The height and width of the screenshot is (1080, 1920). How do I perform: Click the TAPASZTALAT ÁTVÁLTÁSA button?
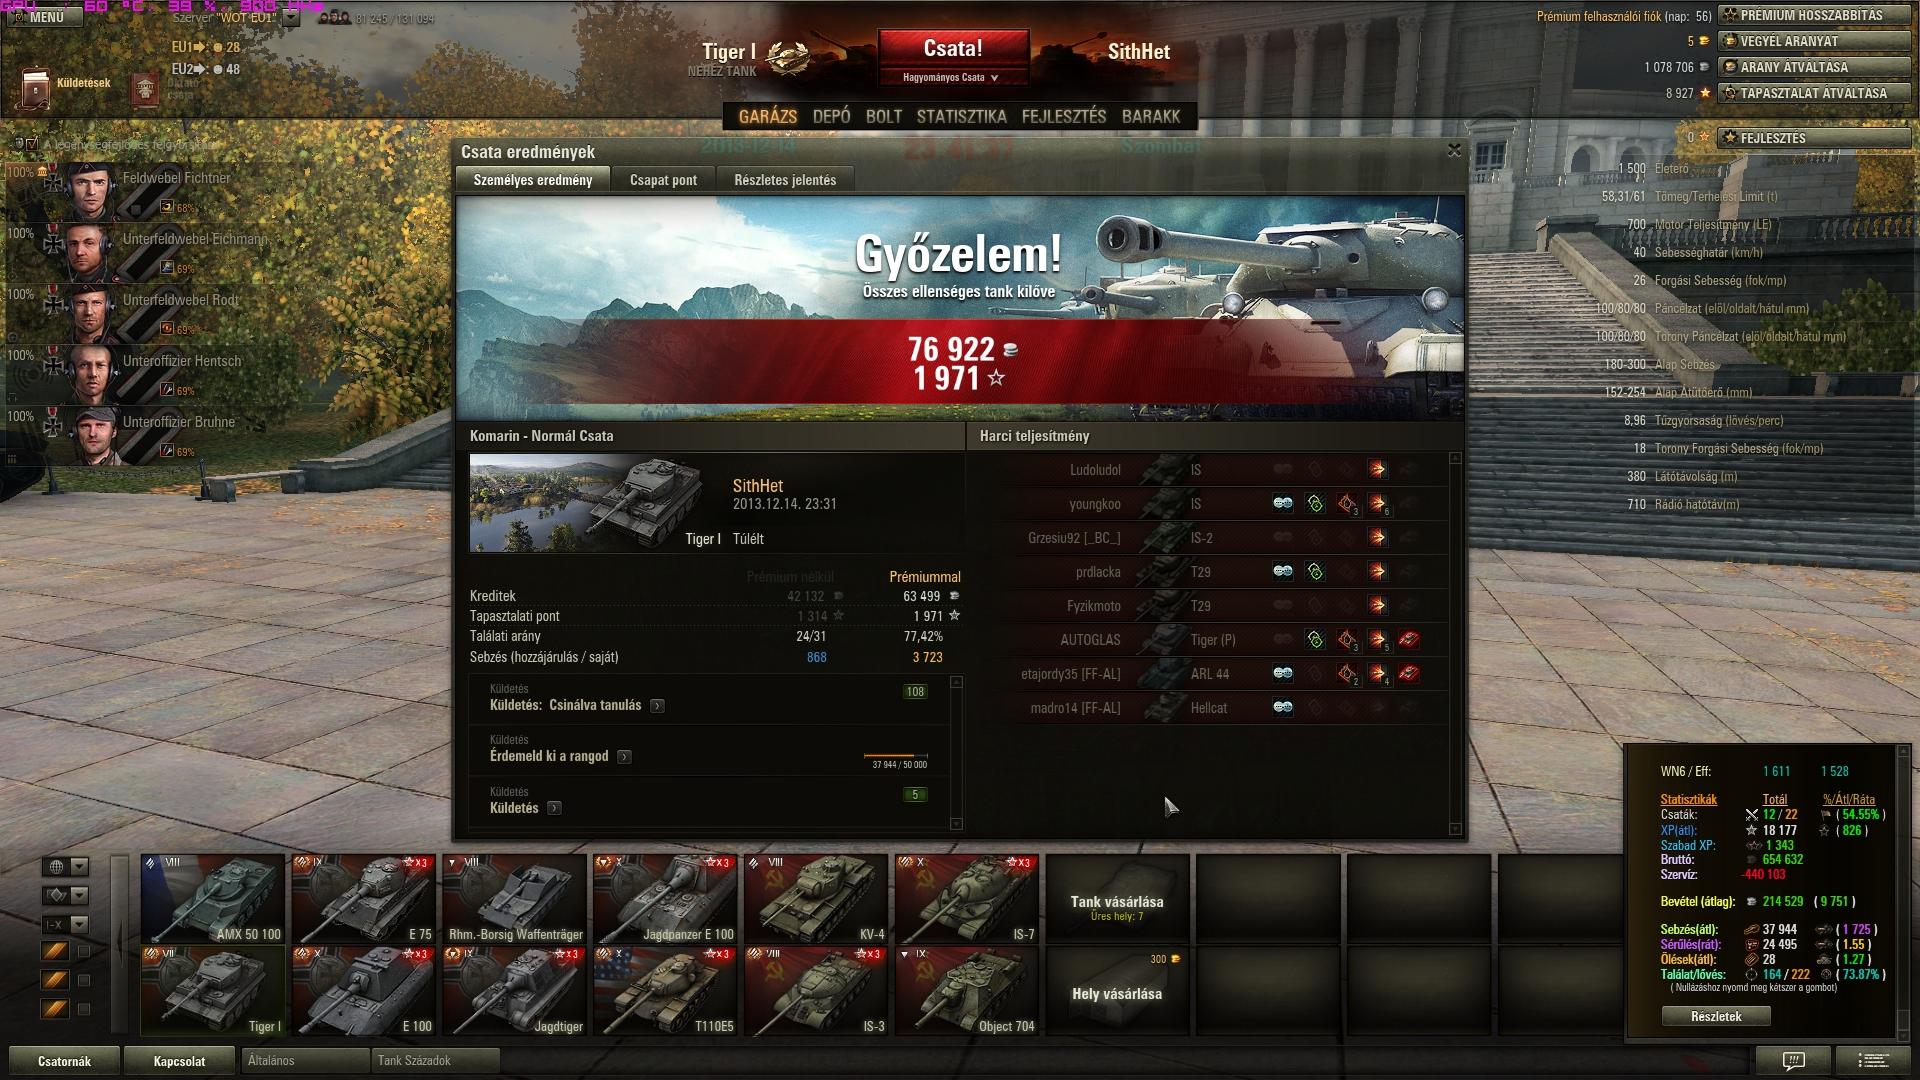tap(1813, 93)
